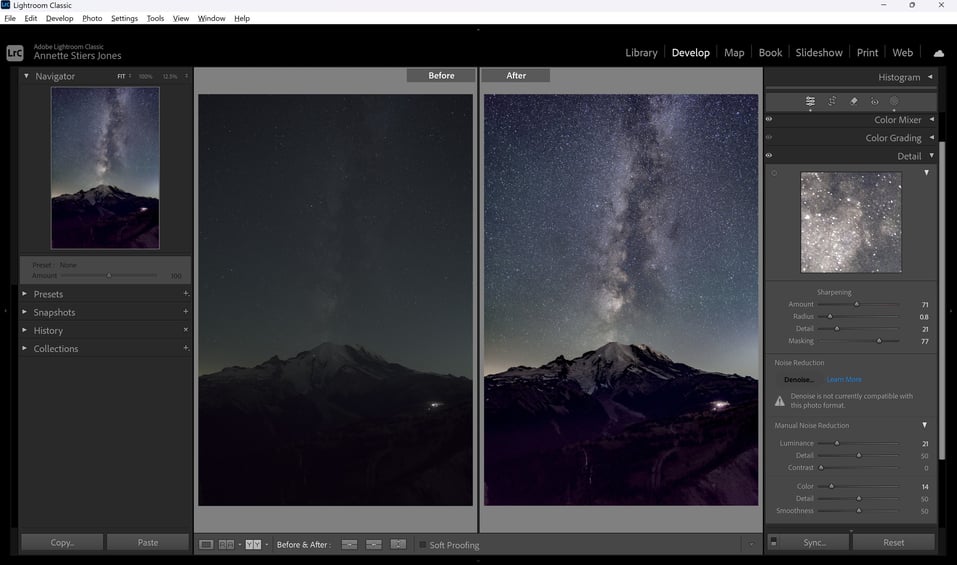
Task: Open the Red Eye Correction tool
Action: tap(875, 101)
